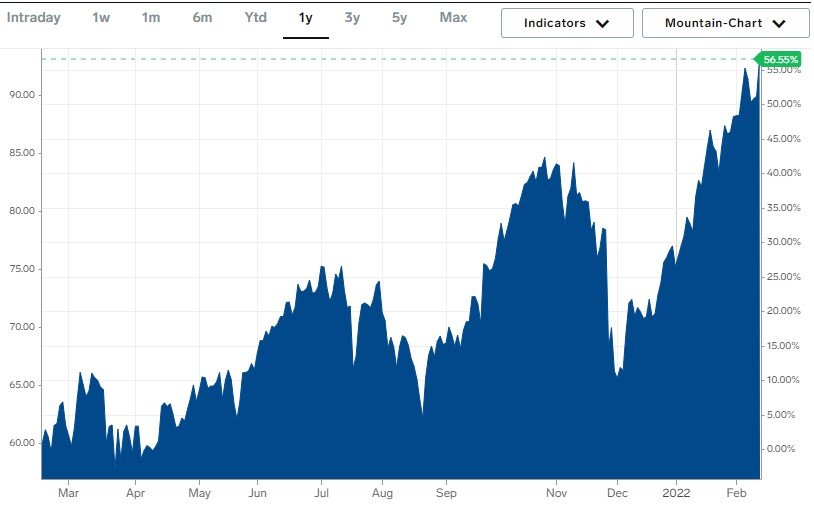Switch to the Ytd range
This screenshot has width=814, height=521.
point(255,18)
